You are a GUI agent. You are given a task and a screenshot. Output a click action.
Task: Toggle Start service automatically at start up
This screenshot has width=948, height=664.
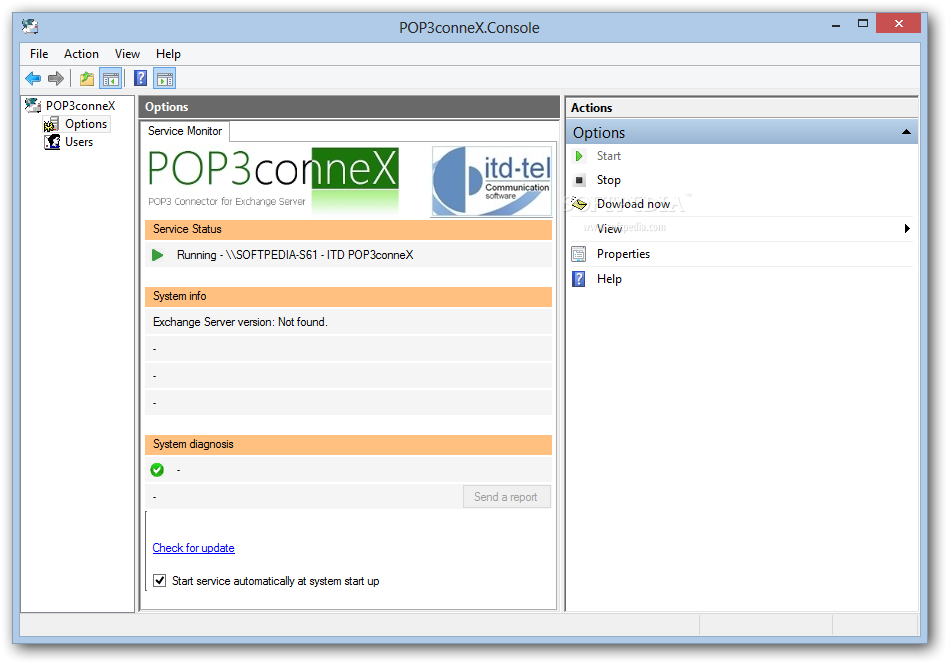[160, 581]
